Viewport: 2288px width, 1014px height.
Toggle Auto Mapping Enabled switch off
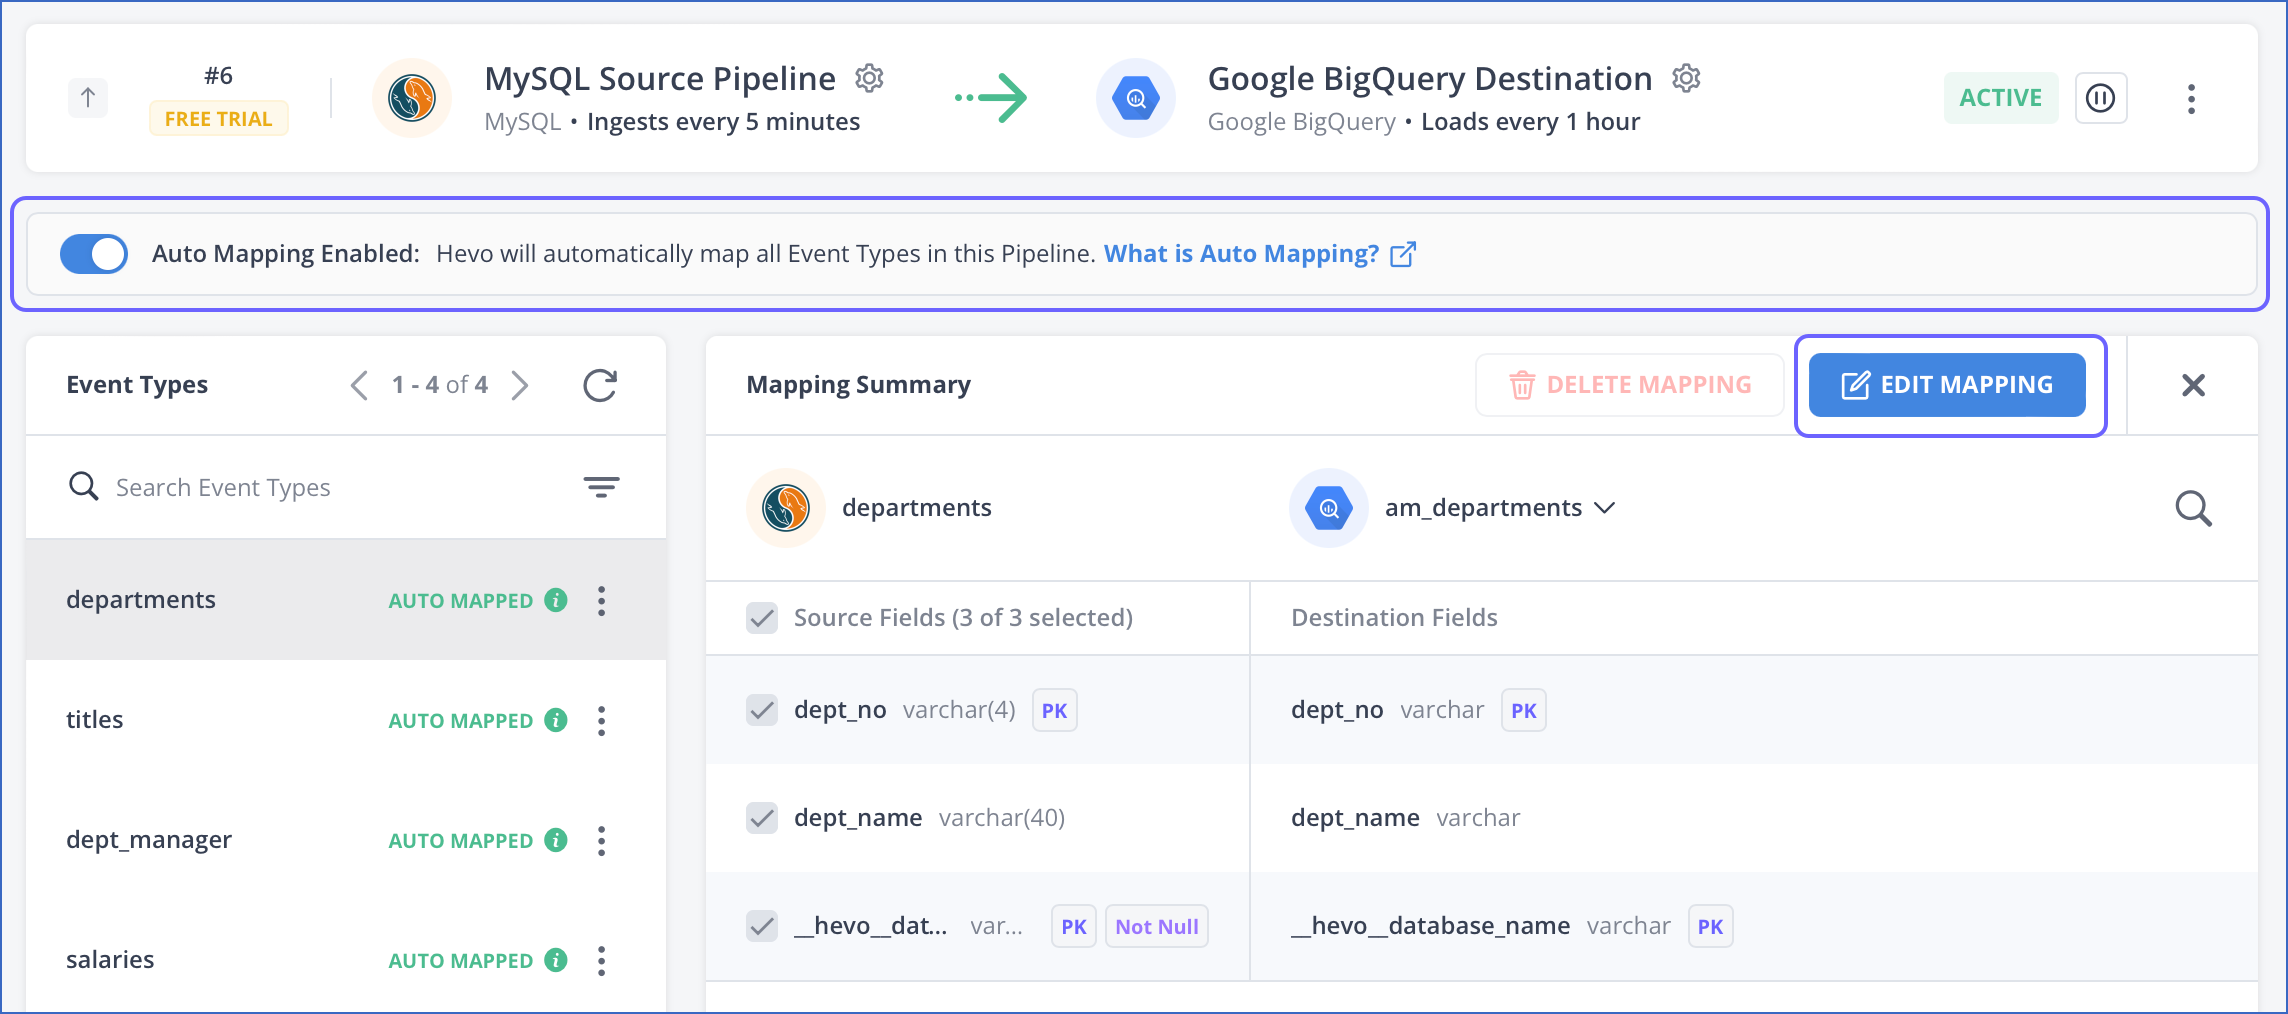[94, 254]
